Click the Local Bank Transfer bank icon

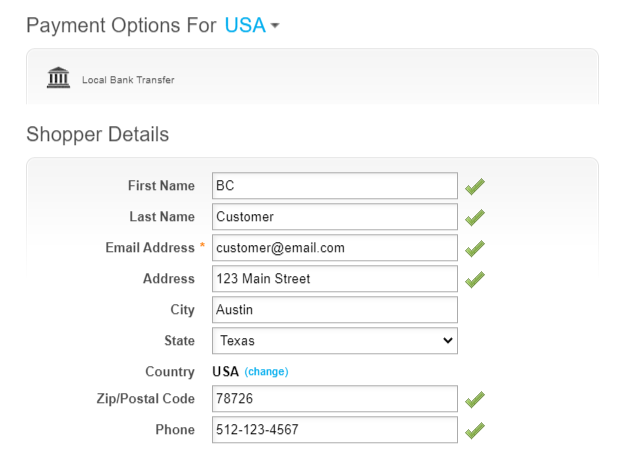pyautogui.click(x=59, y=78)
